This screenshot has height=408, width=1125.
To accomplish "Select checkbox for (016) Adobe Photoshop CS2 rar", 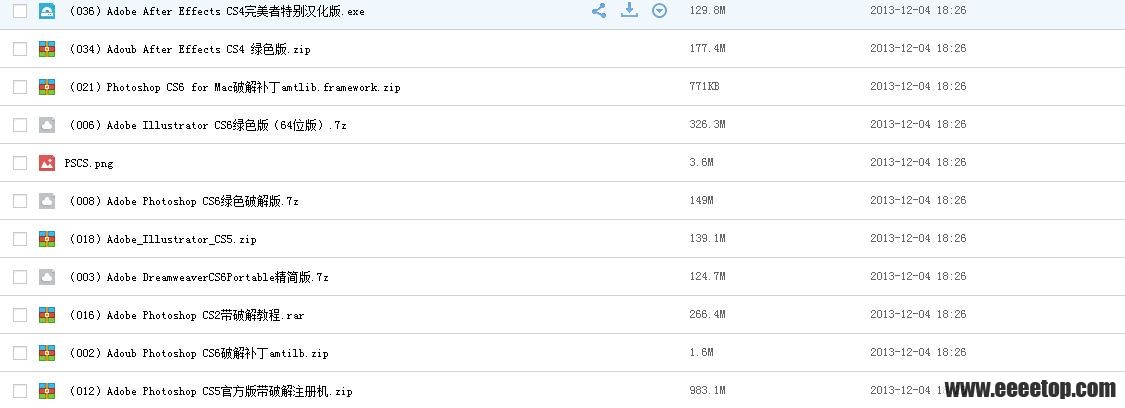I will [20, 315].
